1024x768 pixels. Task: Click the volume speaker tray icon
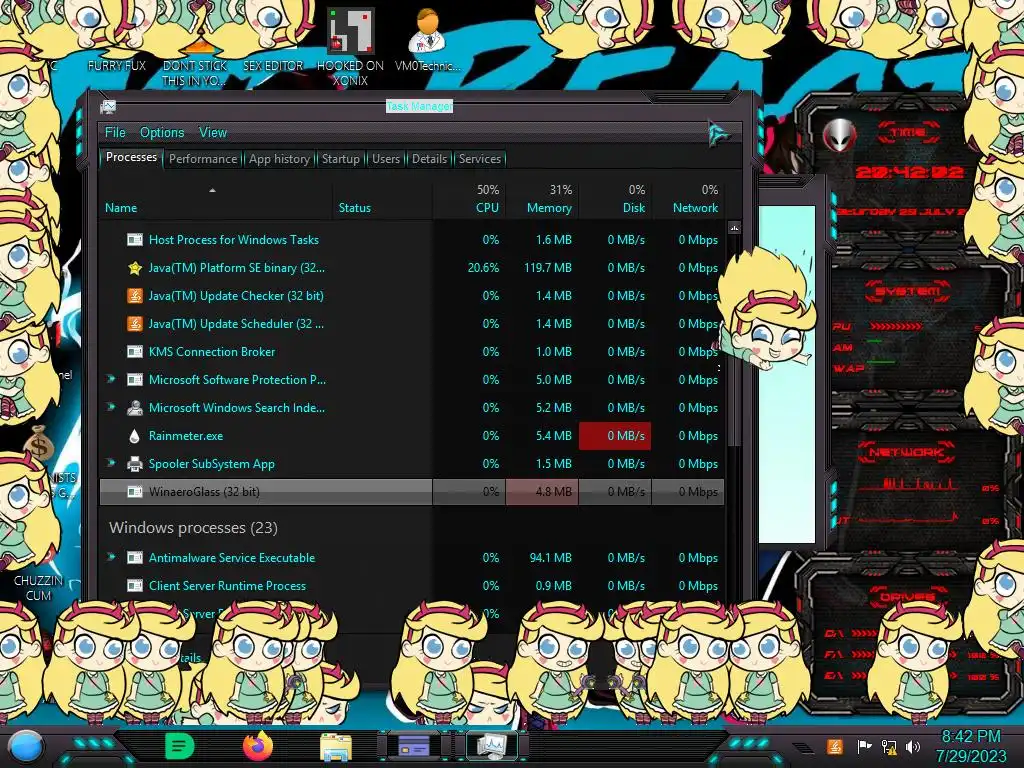913,746
